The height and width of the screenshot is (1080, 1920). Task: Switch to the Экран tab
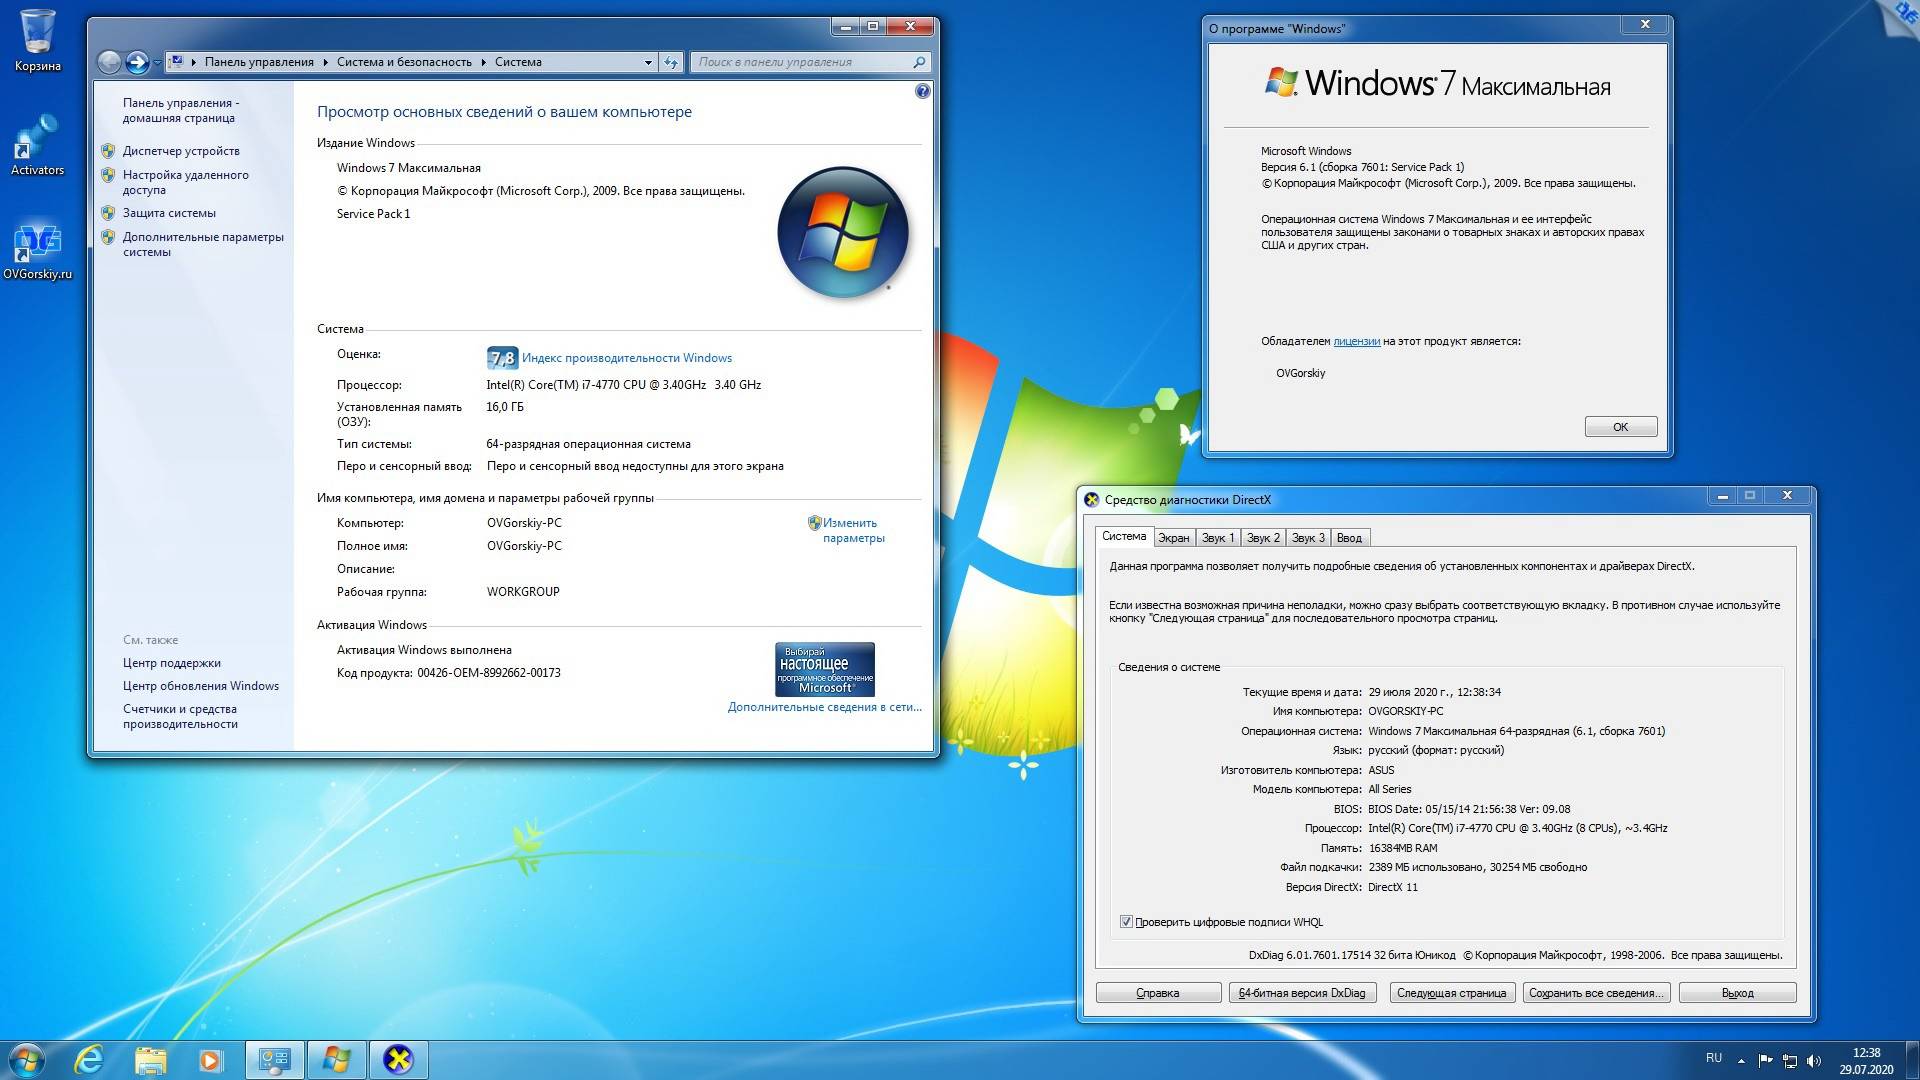pos(1173,538)
